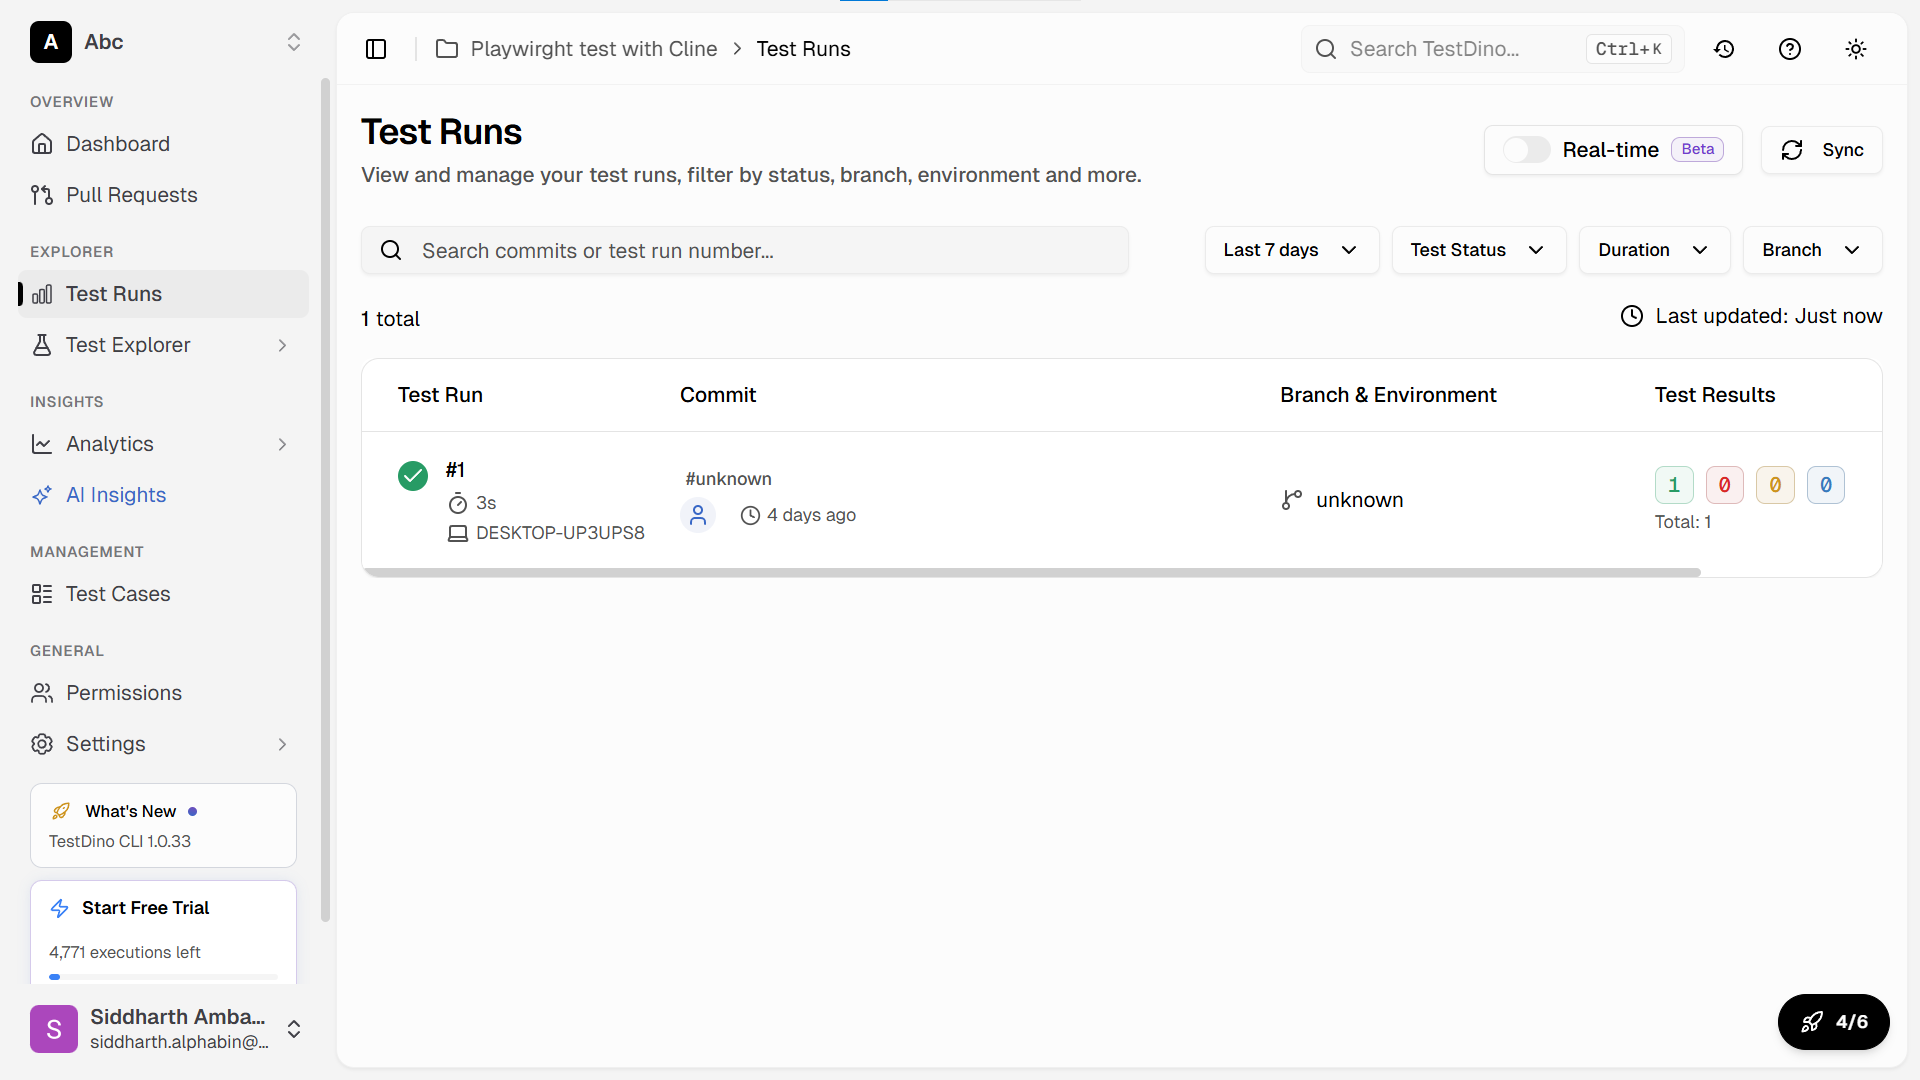Viewport: 1920px width, 1080px height.
Task: Click the green passed count badge
Action: (x=1673, y=485)
